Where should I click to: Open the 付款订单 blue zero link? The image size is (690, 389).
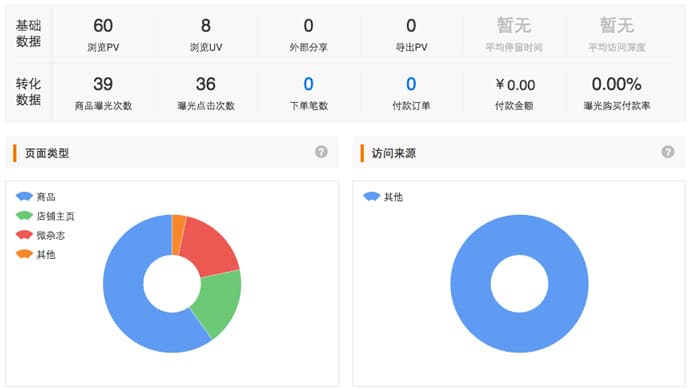(411, 84)
